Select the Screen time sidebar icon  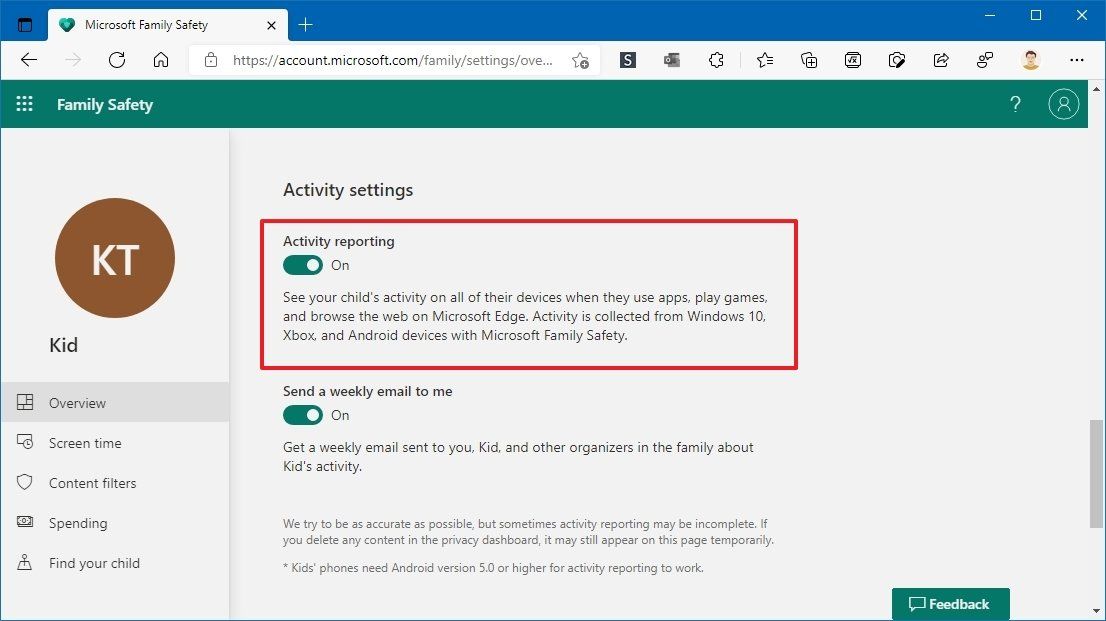pos(24,442)
